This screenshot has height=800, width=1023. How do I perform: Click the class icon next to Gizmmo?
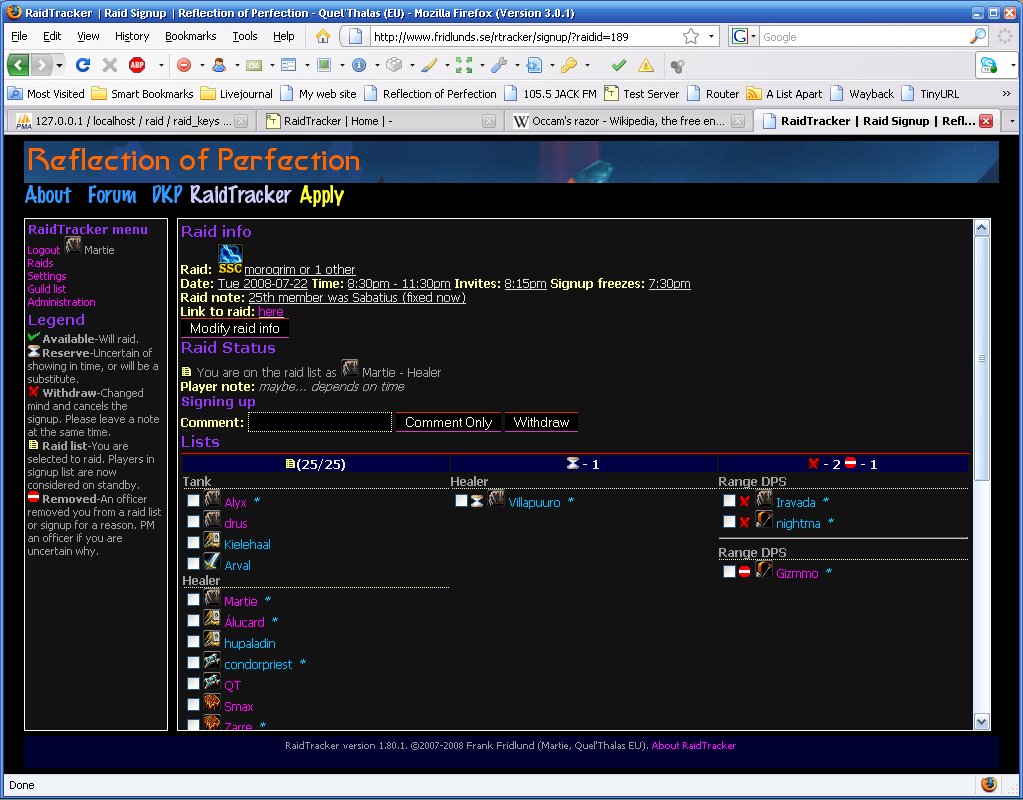764,572
